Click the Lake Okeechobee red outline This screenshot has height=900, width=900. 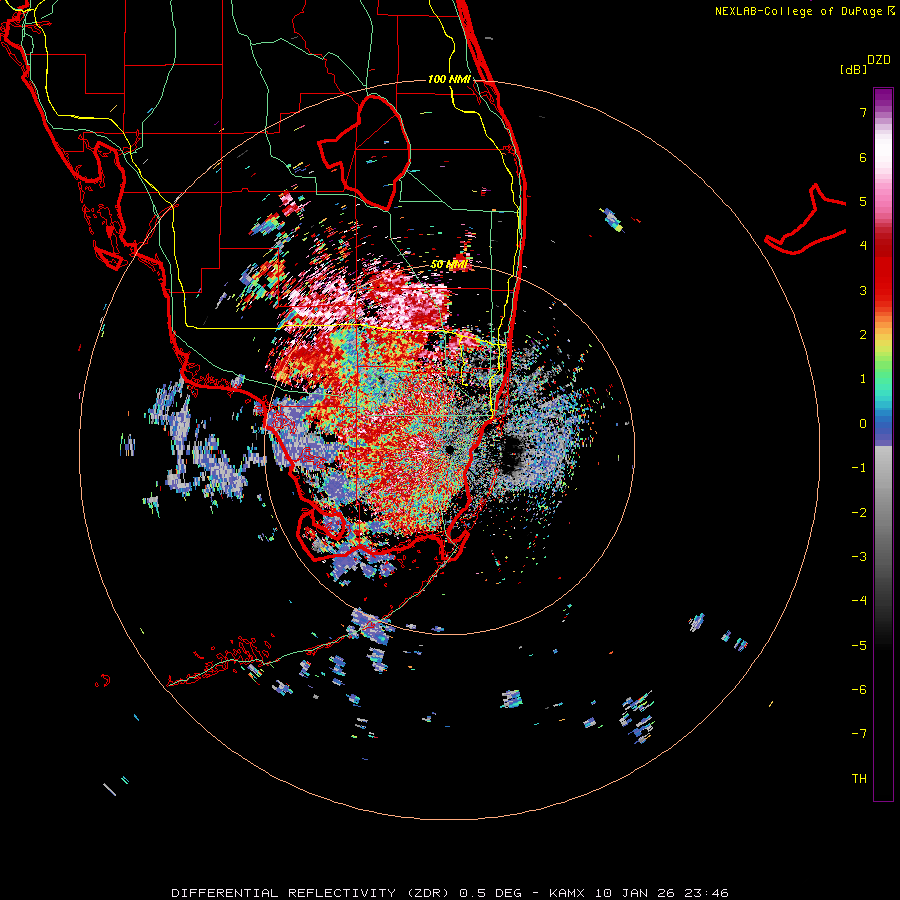click(x=364, y=152)
